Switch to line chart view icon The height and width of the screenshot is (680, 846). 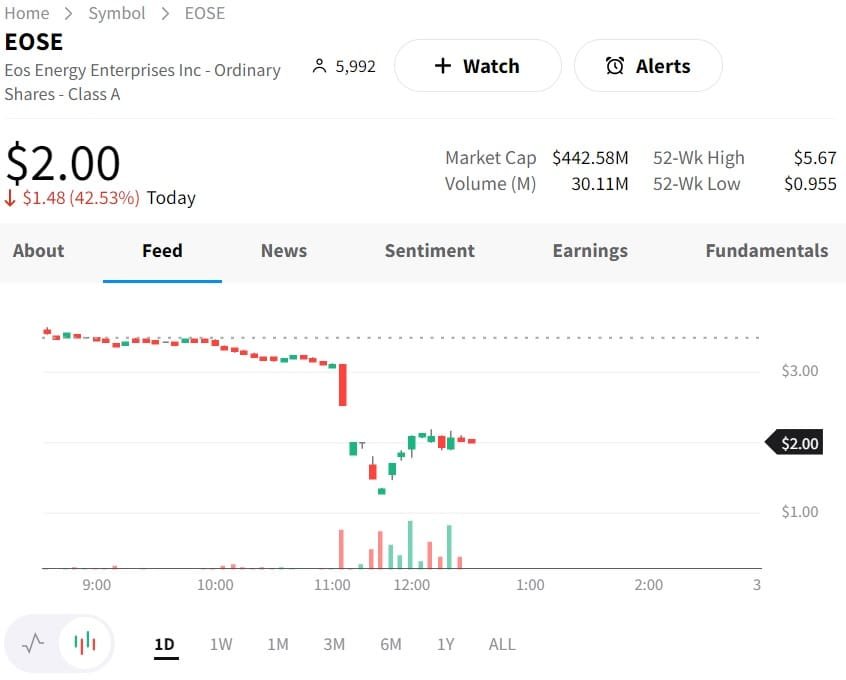click(x=33, y=643)
